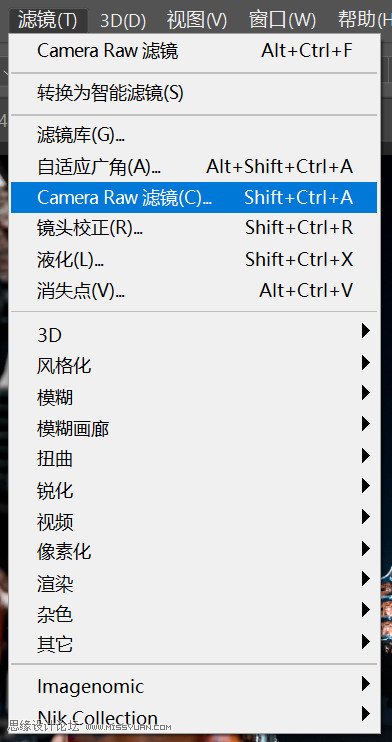
Task: Choose 转换为智能滤镜(S)
Action: pyautogui.click(x=194, y=94)
